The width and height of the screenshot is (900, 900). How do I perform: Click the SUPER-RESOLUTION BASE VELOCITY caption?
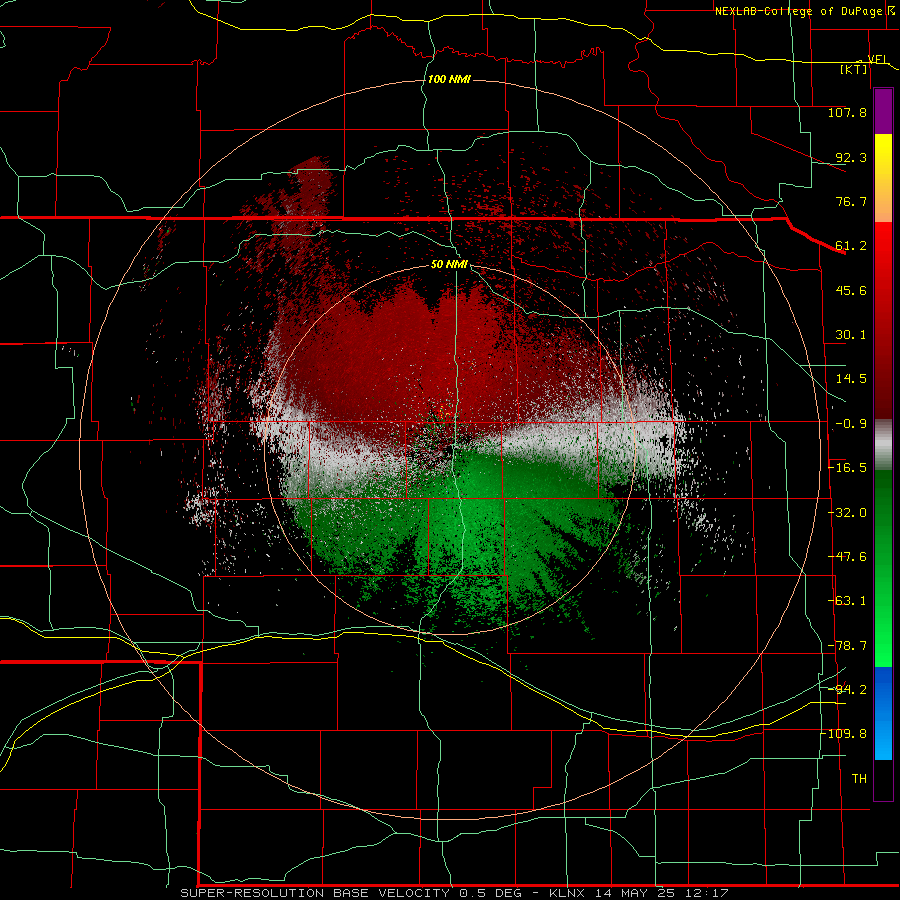click(315, 893)
